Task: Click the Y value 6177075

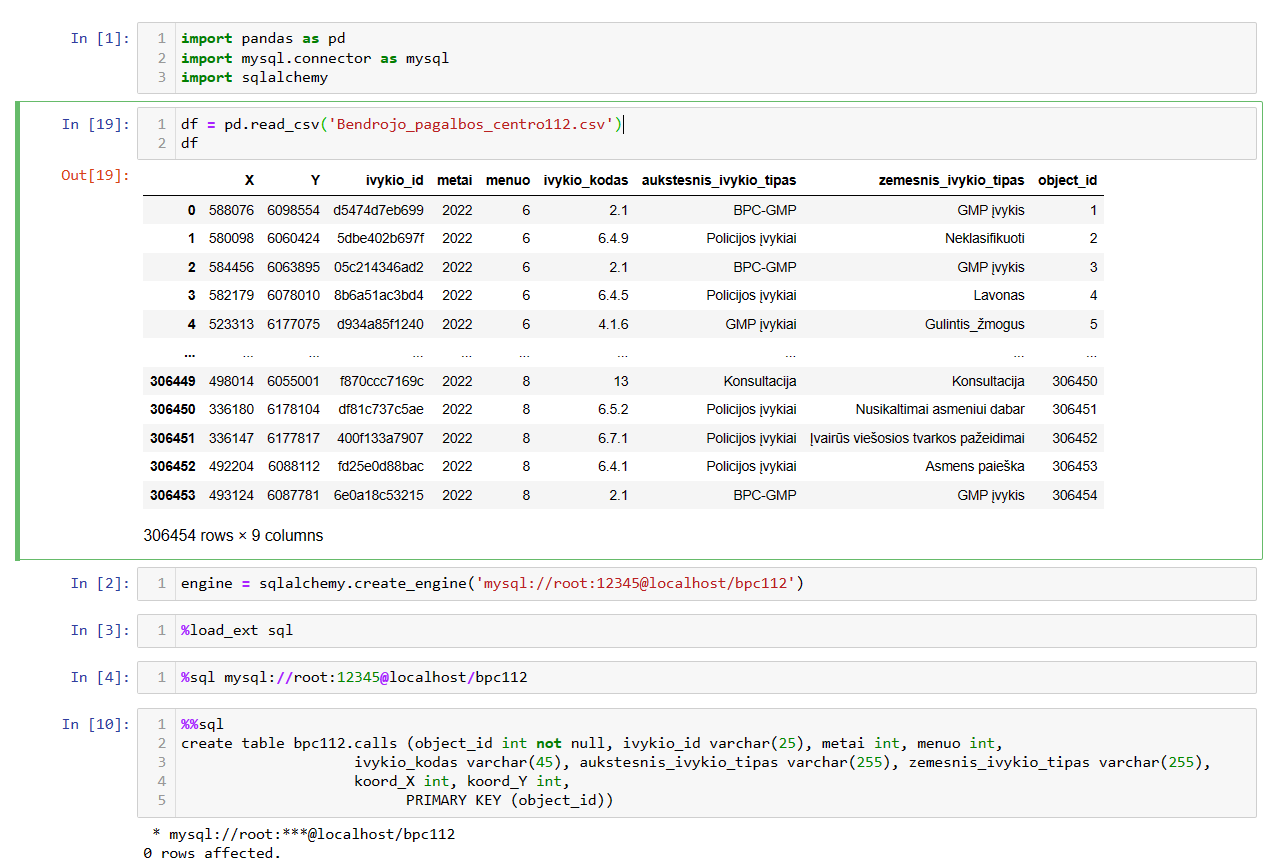Action: coord(294,324)
